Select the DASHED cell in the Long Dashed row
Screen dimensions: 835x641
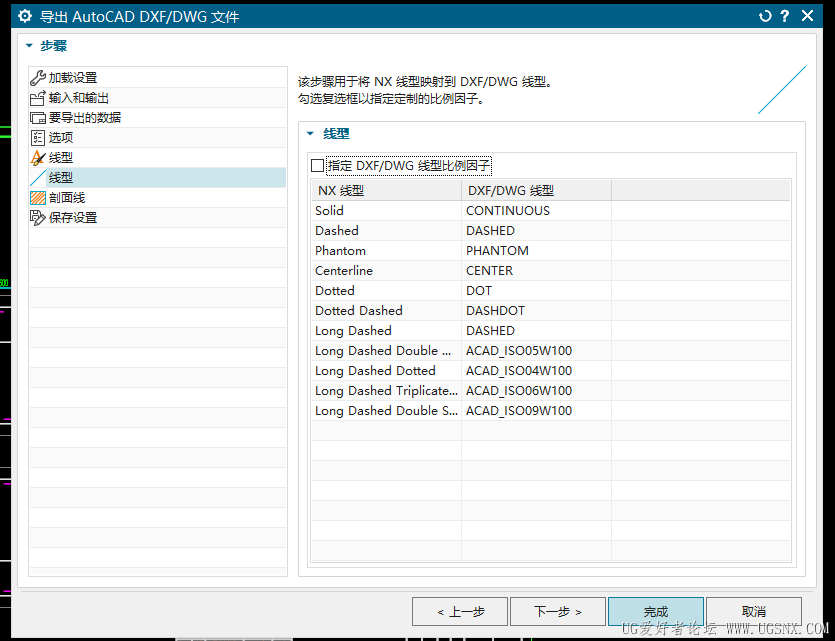pos(536,331)
